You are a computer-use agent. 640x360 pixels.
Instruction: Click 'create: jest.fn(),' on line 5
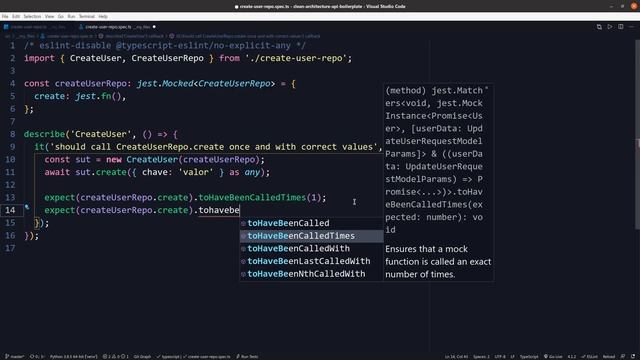(x=80, y=96)
